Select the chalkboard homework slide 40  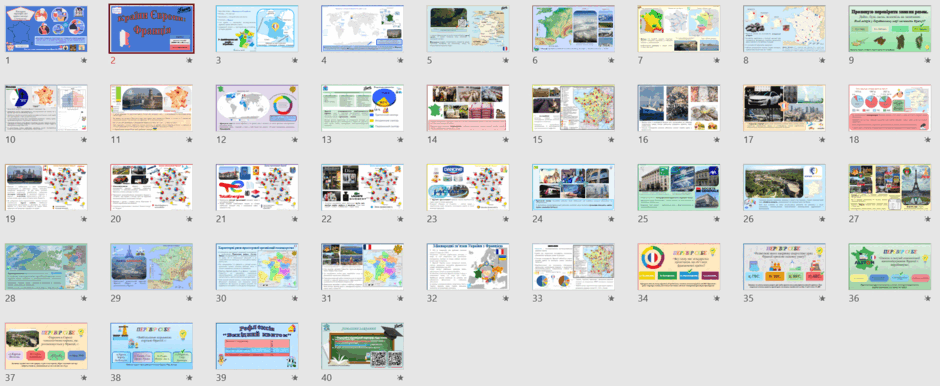[363, 346]
